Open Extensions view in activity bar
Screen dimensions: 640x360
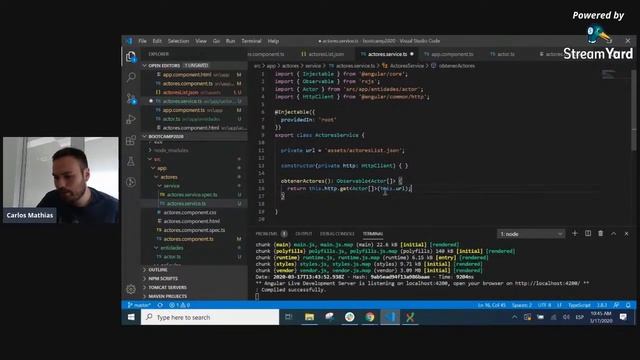(x=131, y=140)
